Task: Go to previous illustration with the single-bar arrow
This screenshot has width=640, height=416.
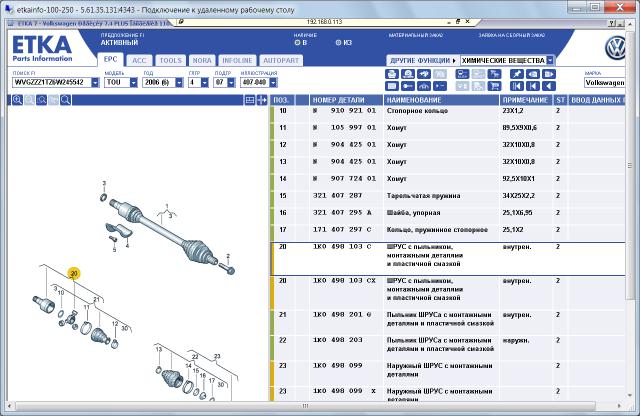Action: click(533, 86)
